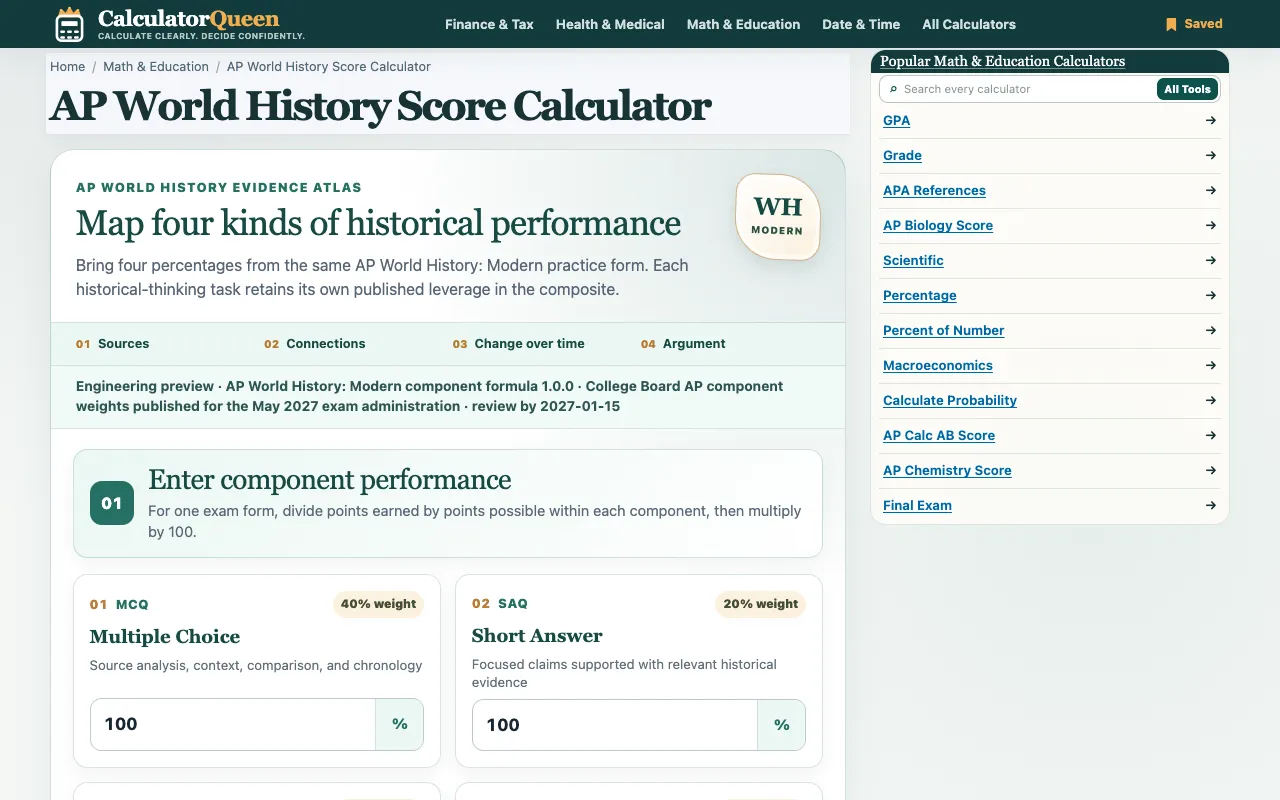Click the arrow icon beside AP Chemistry Score
The height and width of the screenshot is (800, 1280).
pyautogui.click(x=1211, y=470)
